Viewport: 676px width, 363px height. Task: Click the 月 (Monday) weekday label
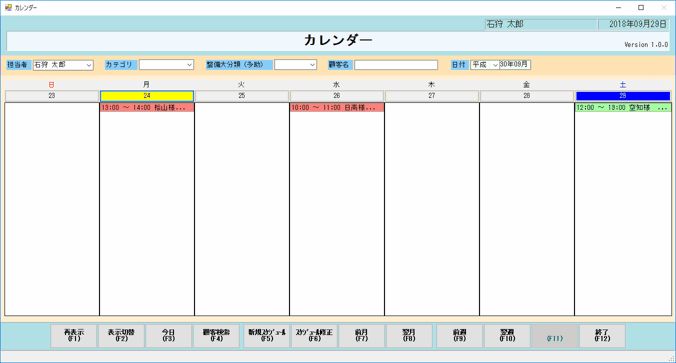(147, 84)
